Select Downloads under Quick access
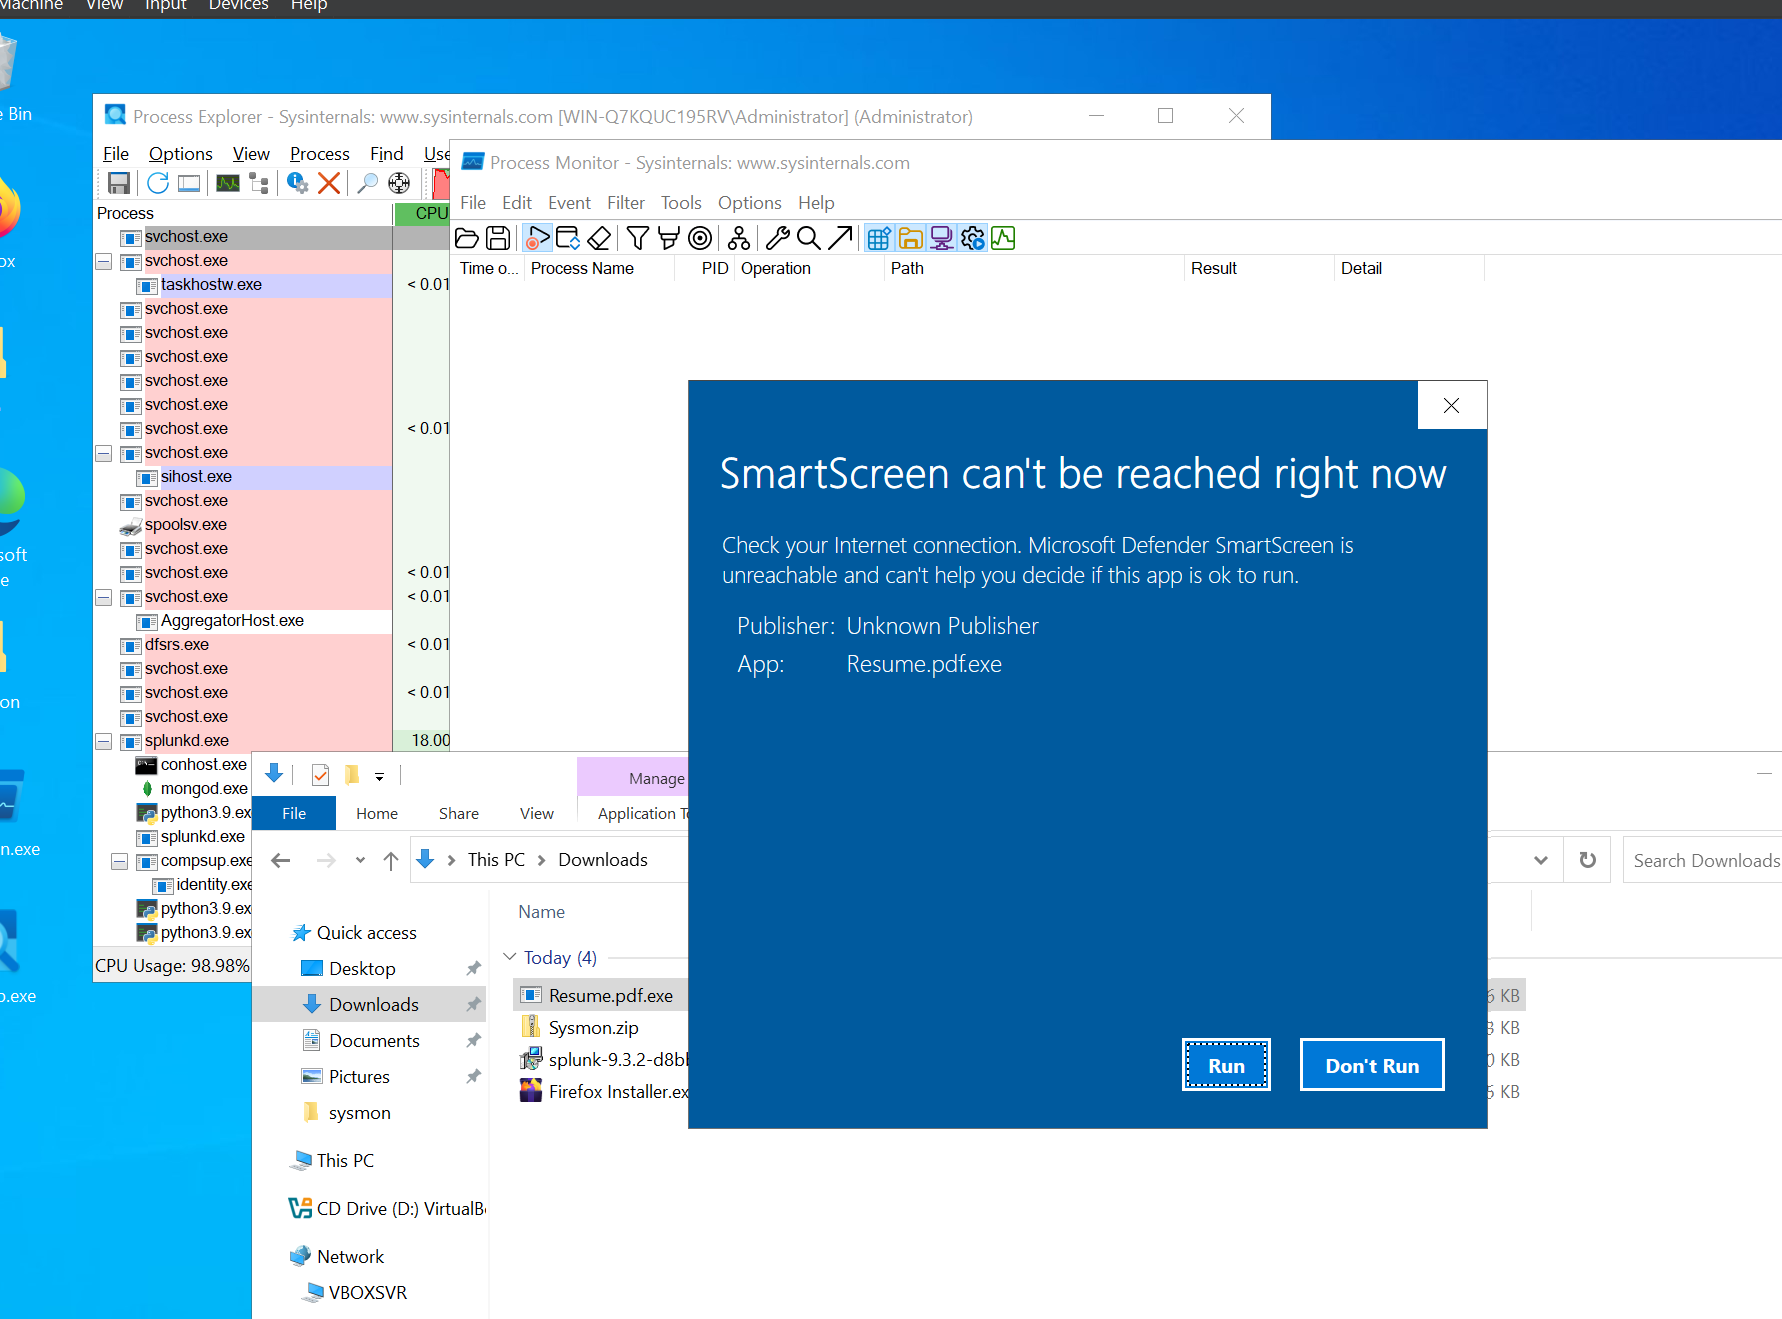This screenshot has width=1782, height=1319. (x=369, y=1004)
